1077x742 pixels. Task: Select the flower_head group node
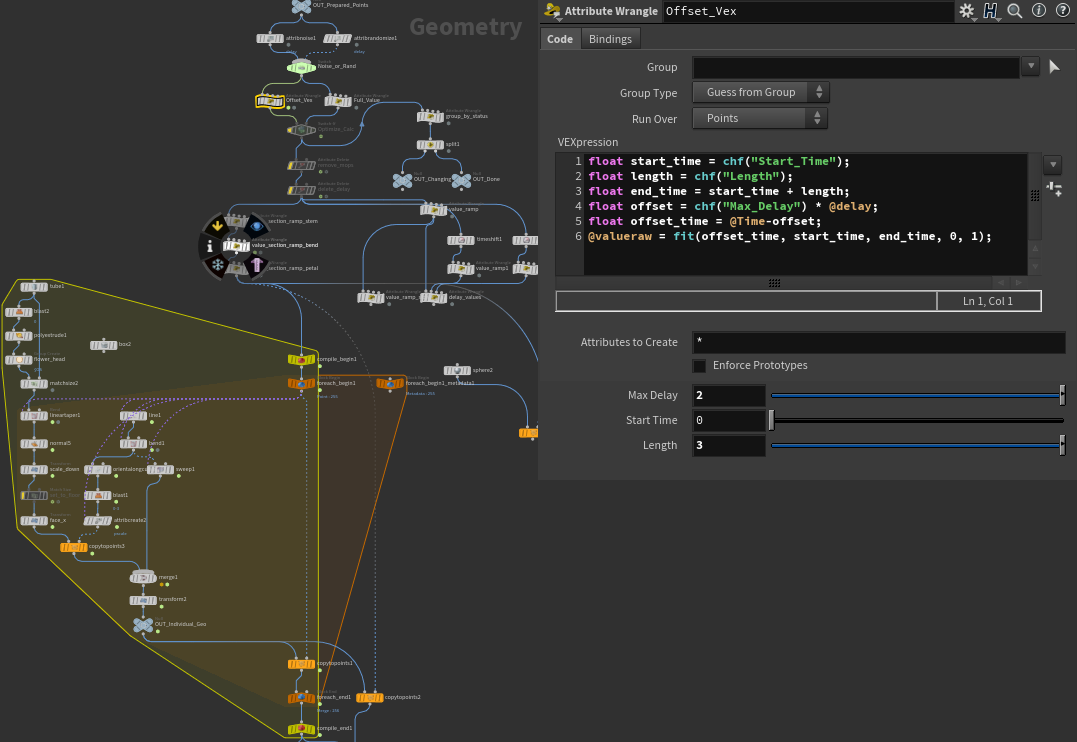tap(19, 359)
